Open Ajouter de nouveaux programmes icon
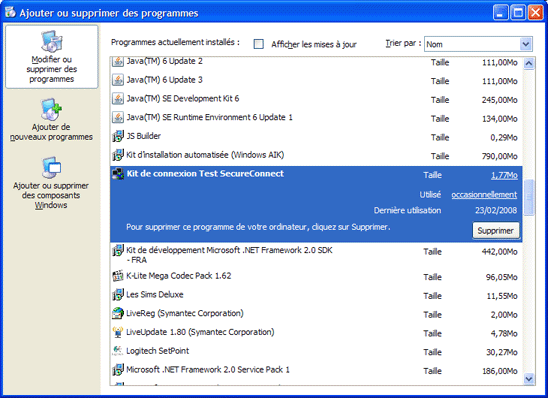This screenshot has width=548, height=398. (x=51, y=109)
